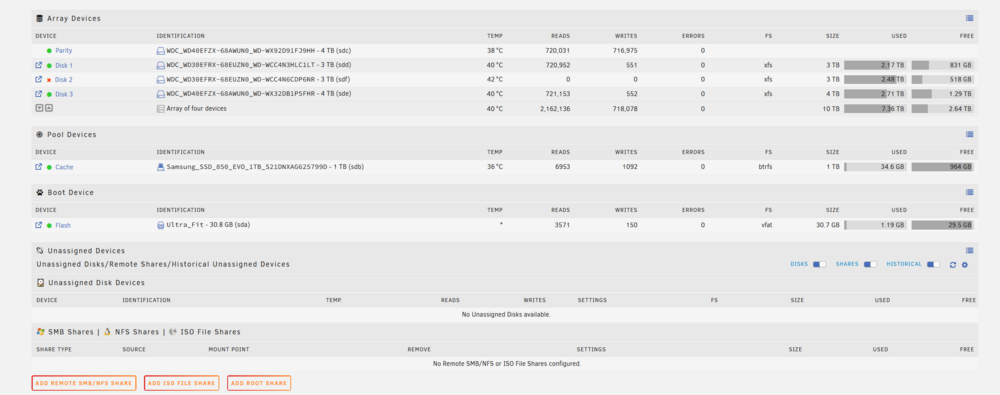Open the Cache device link
1000x395 pixels.
(64, 167)
